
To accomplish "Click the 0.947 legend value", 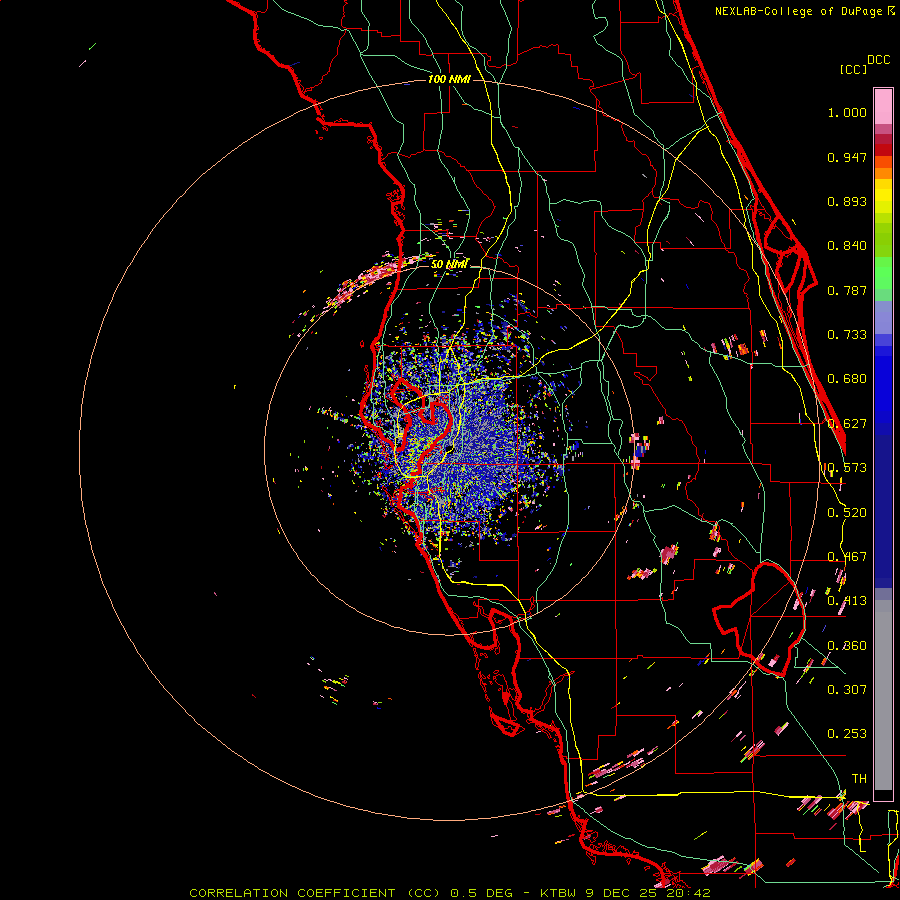I will (847, 157).
